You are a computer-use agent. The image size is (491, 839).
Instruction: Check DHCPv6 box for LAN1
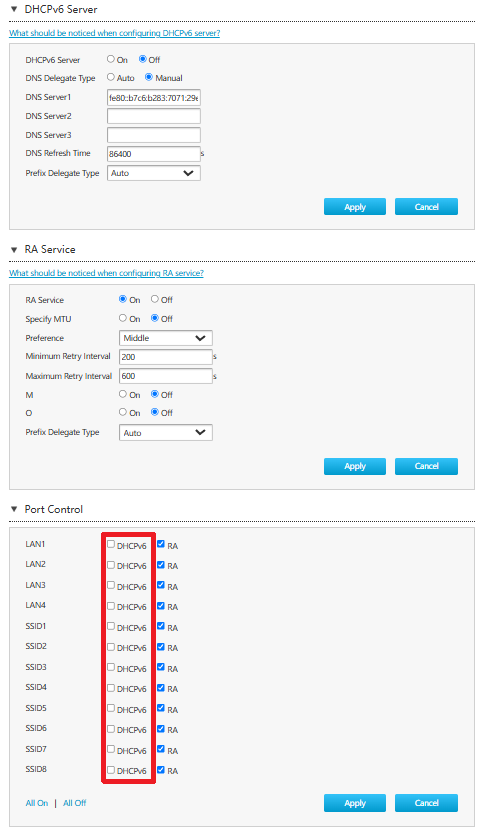tap(111, 544)
